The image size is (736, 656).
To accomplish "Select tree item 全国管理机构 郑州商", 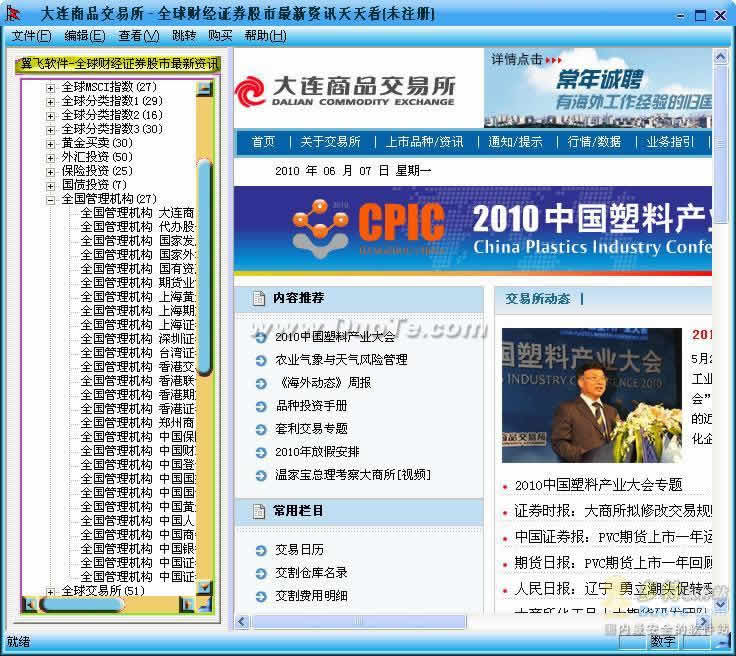I will pos(138,423).
